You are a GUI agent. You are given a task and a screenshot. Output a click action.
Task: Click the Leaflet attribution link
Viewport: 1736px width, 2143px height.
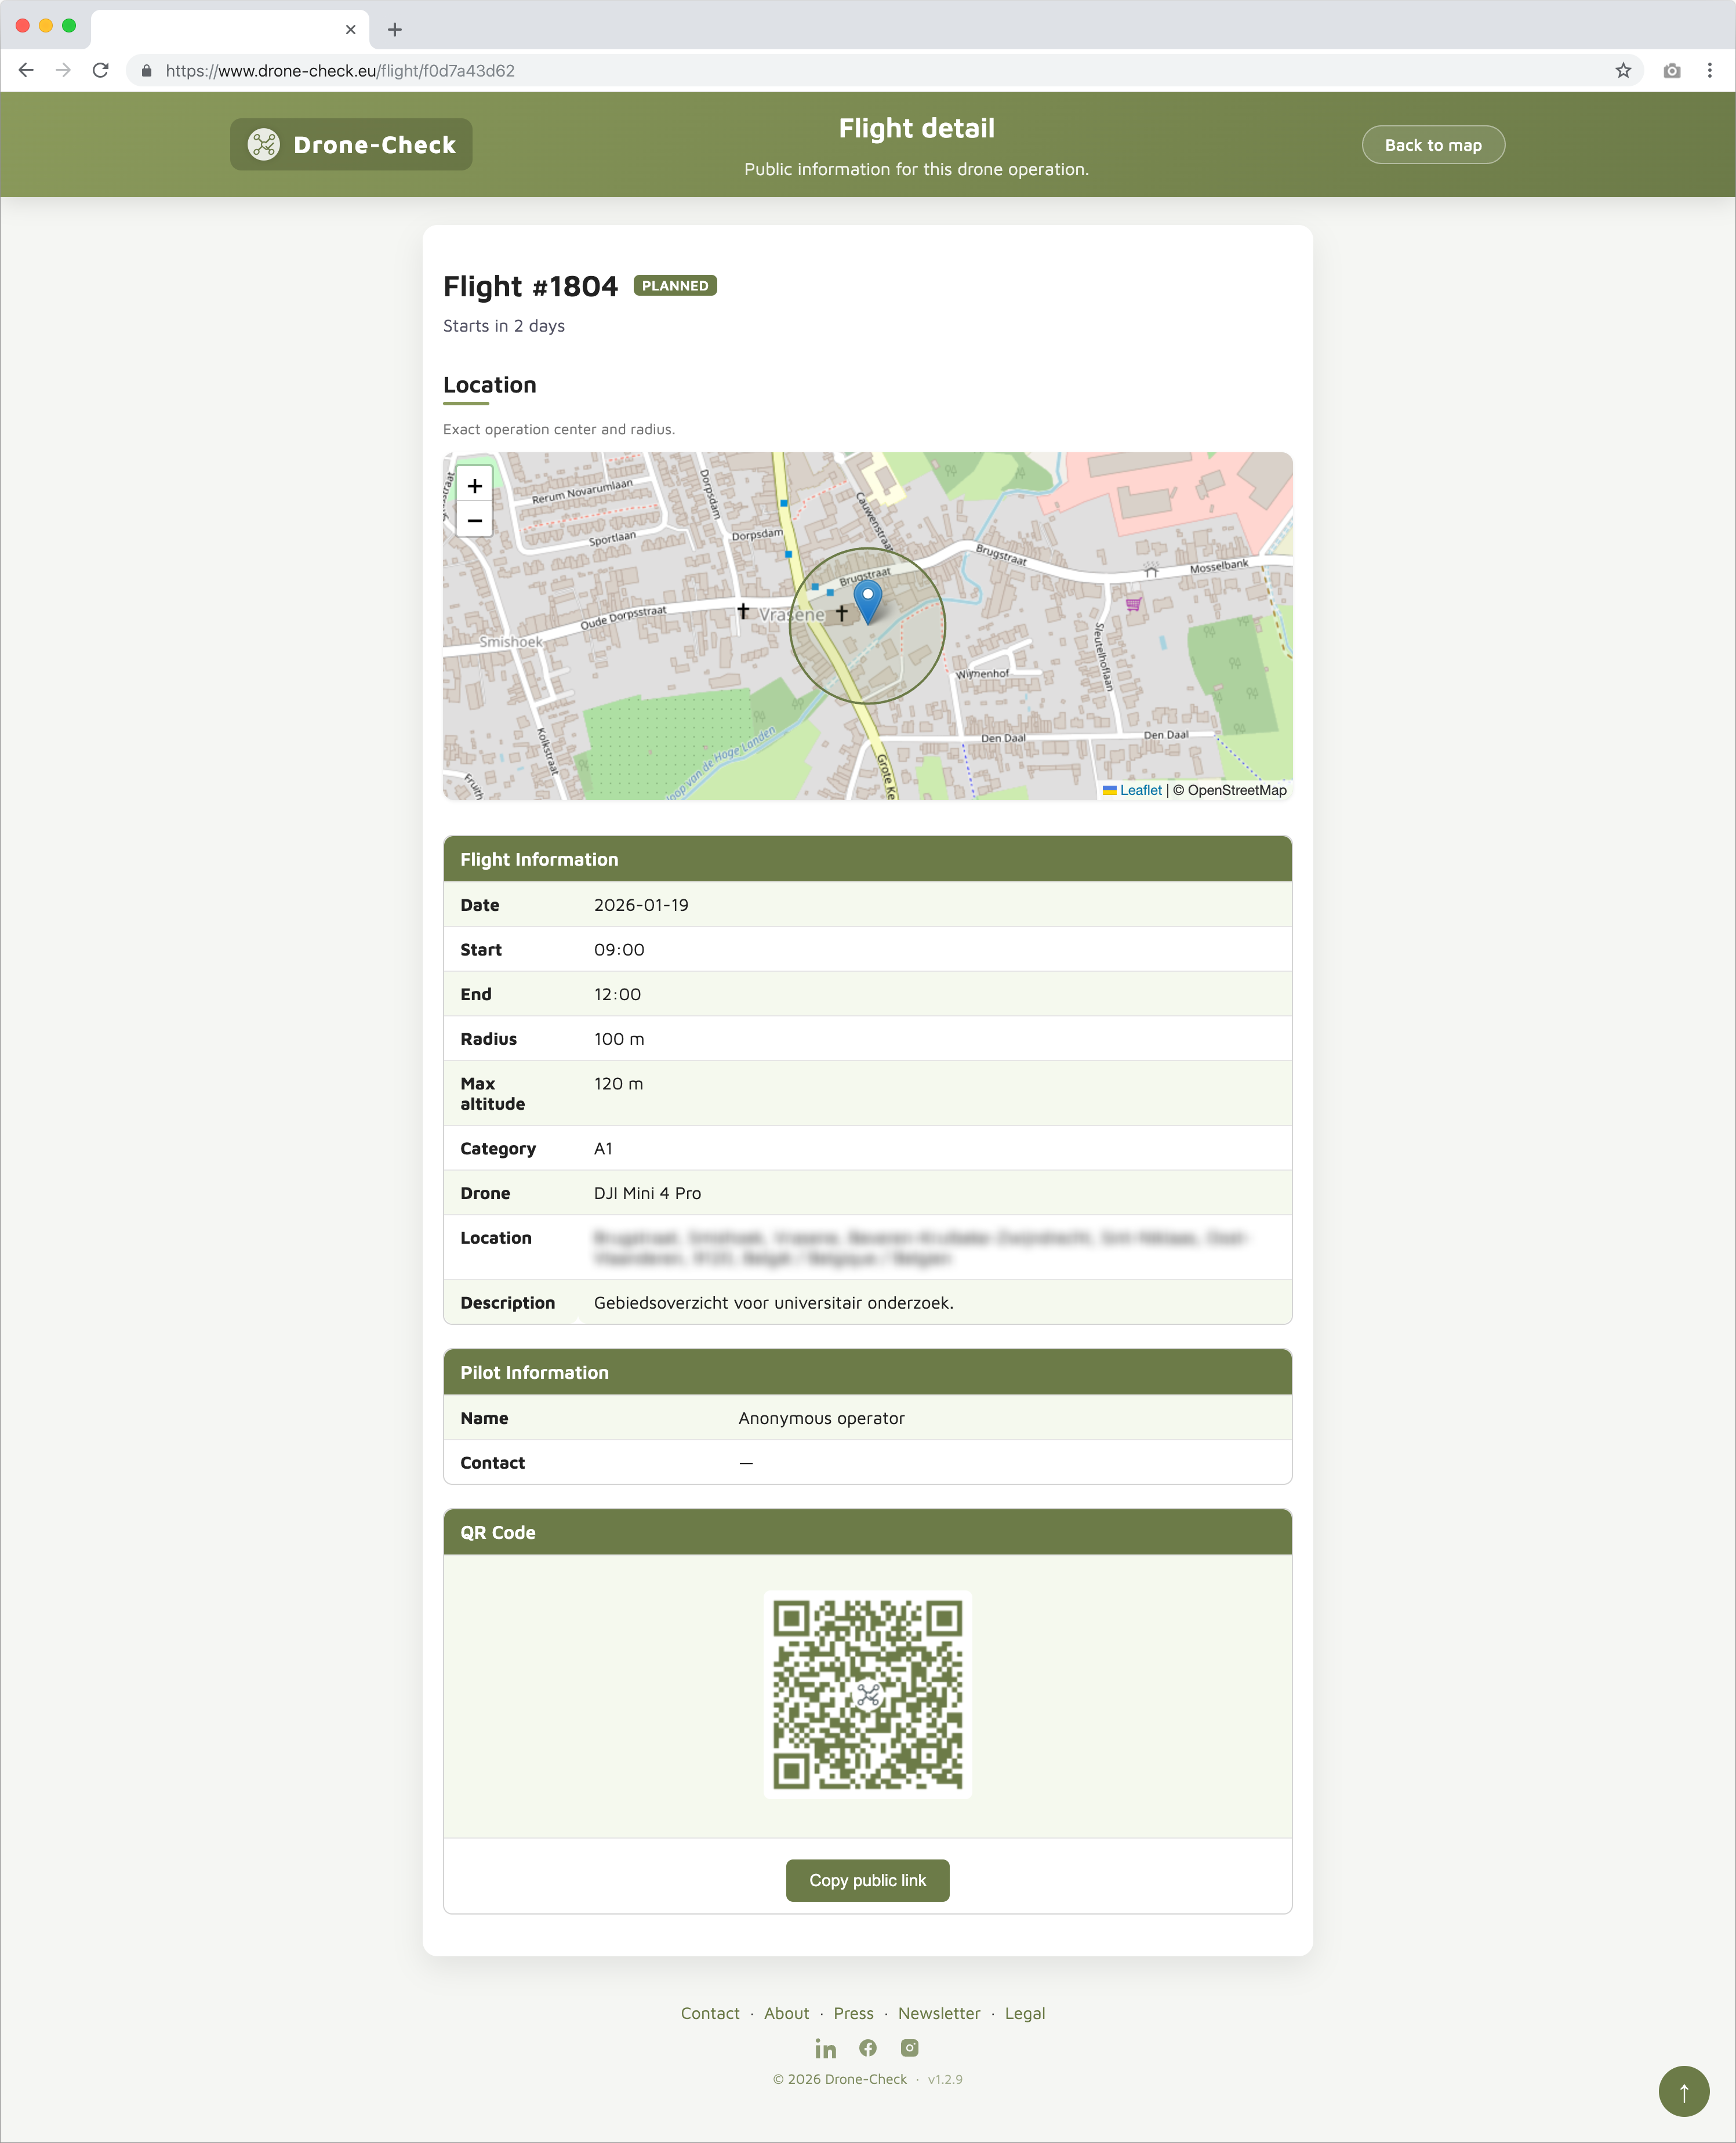pos(1140,790)
